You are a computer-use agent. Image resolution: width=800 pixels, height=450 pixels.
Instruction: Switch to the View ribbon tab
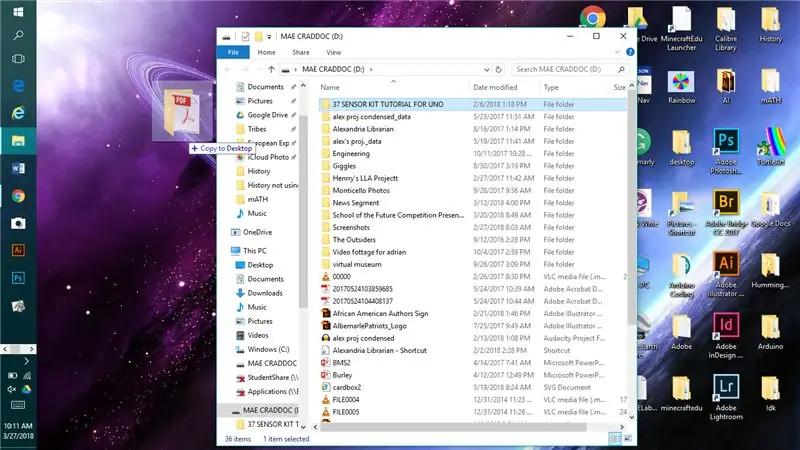tap(334, 52)
